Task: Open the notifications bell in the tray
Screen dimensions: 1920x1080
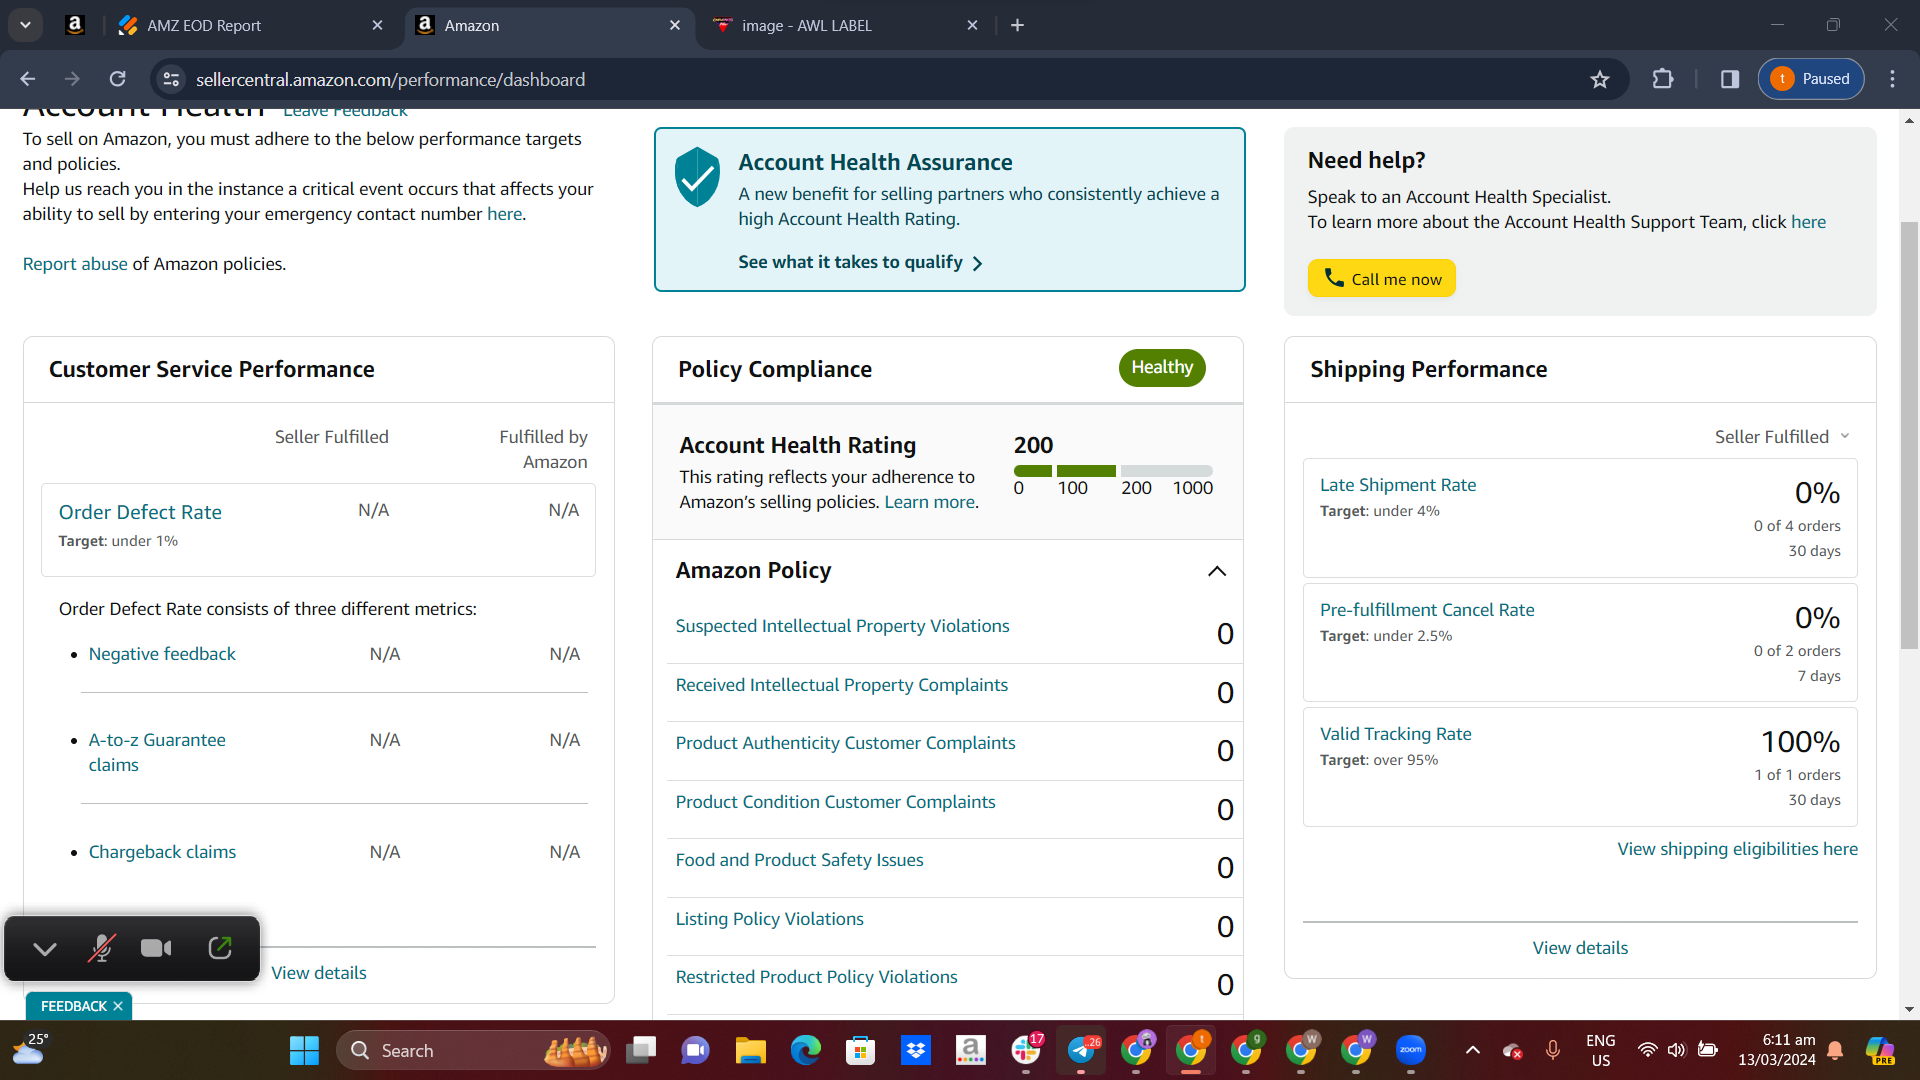Action: coord(1835,1051)
